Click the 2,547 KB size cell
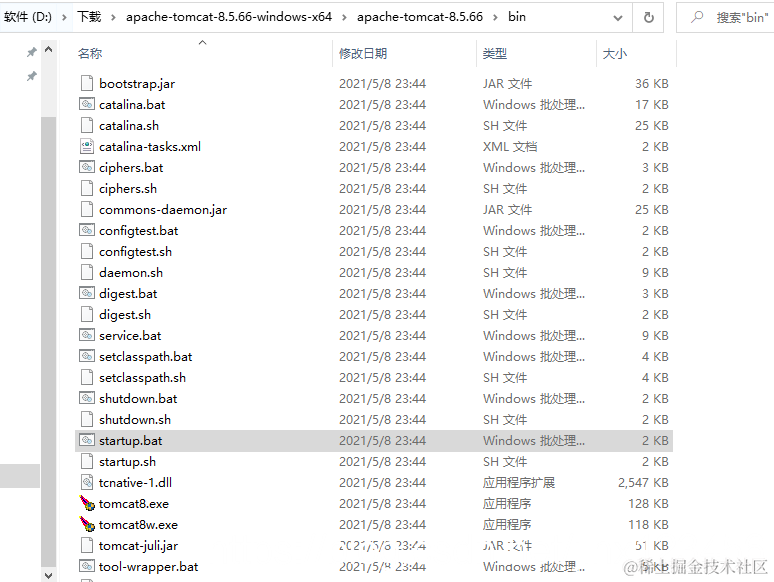 [643, 482]
